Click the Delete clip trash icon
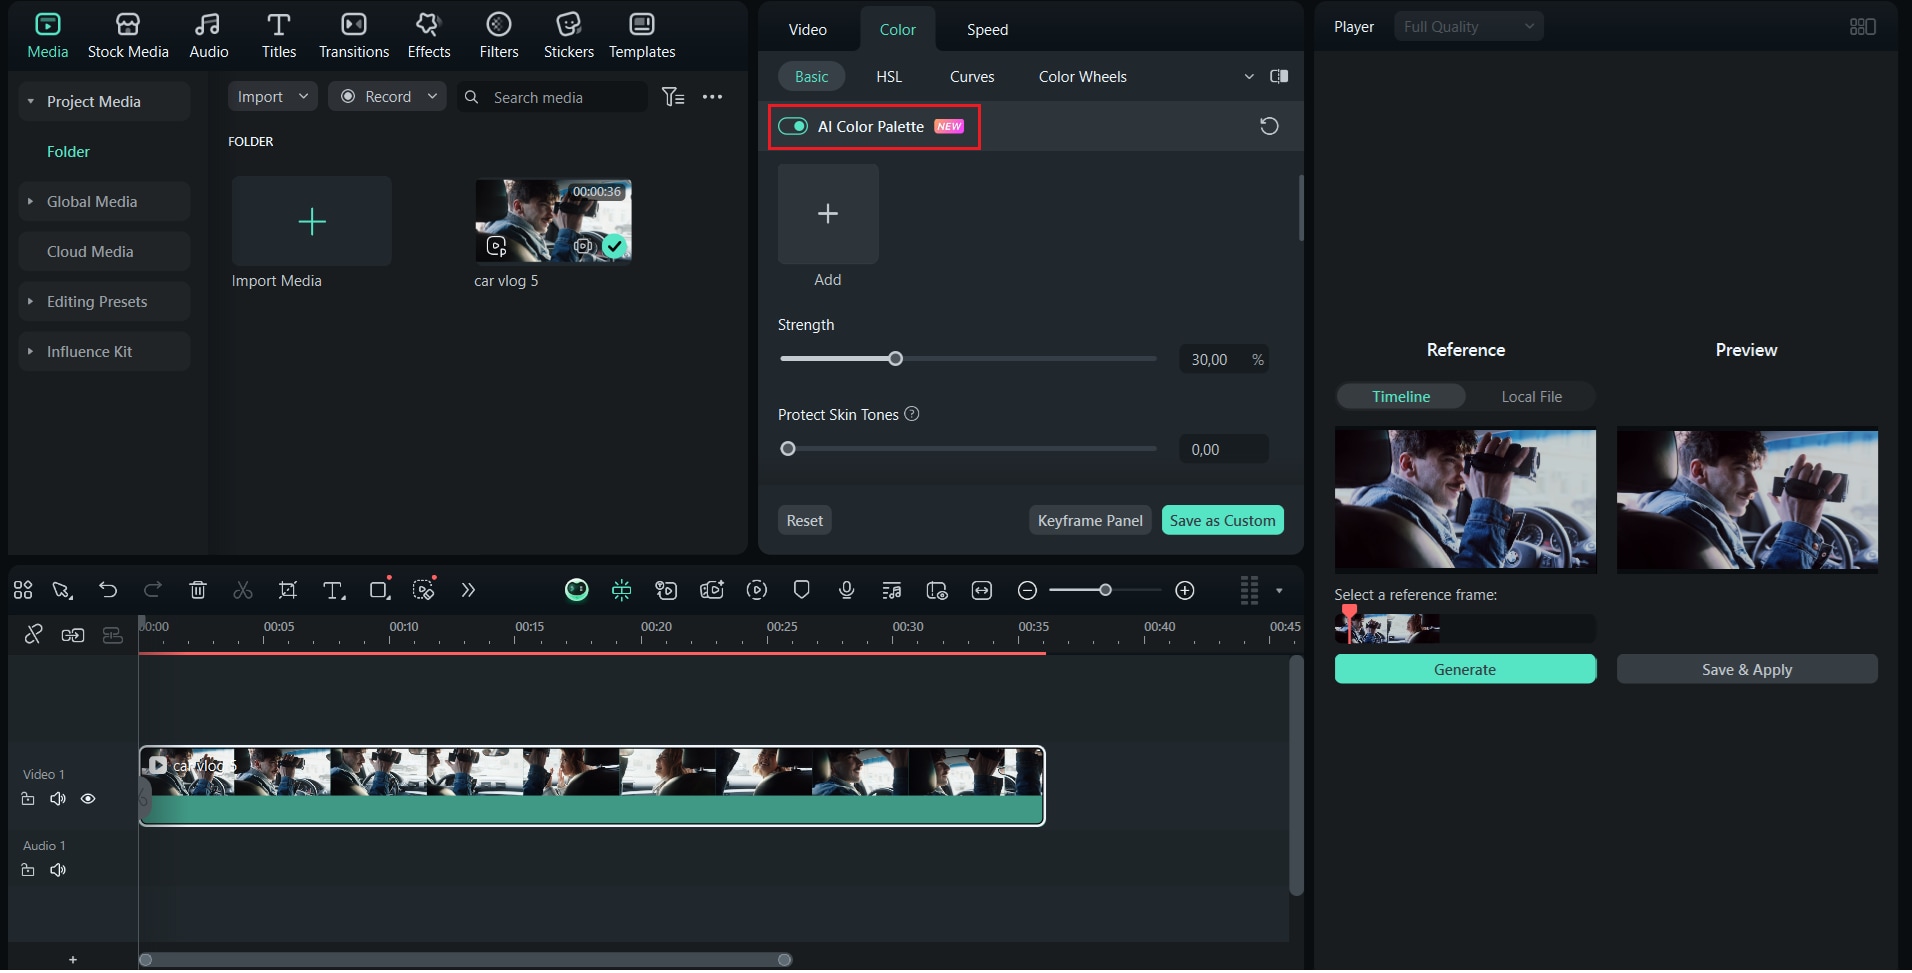1912x973 pixels. pos(197,590)
